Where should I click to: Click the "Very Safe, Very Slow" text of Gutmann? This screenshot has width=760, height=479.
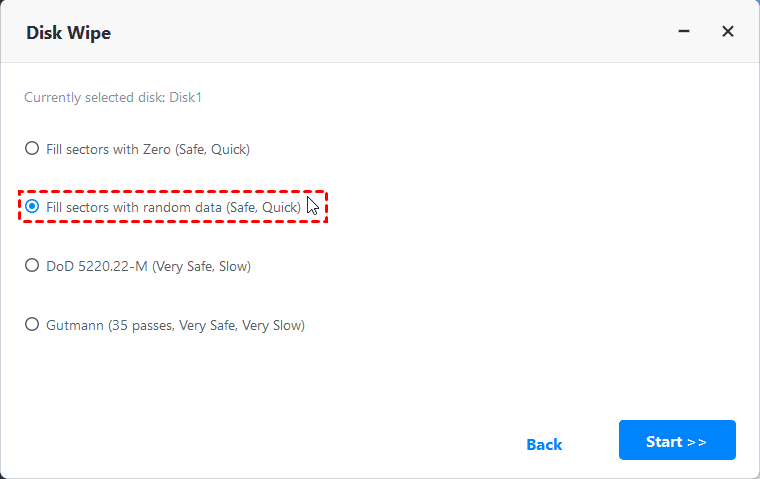[242, 325]
